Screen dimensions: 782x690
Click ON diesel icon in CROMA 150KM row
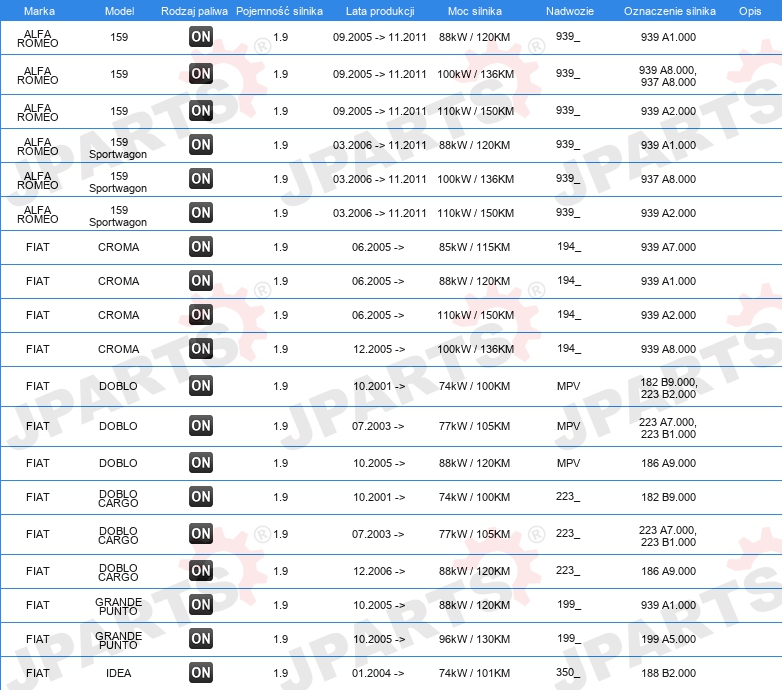pyautogui.click(x=201, y=315)
